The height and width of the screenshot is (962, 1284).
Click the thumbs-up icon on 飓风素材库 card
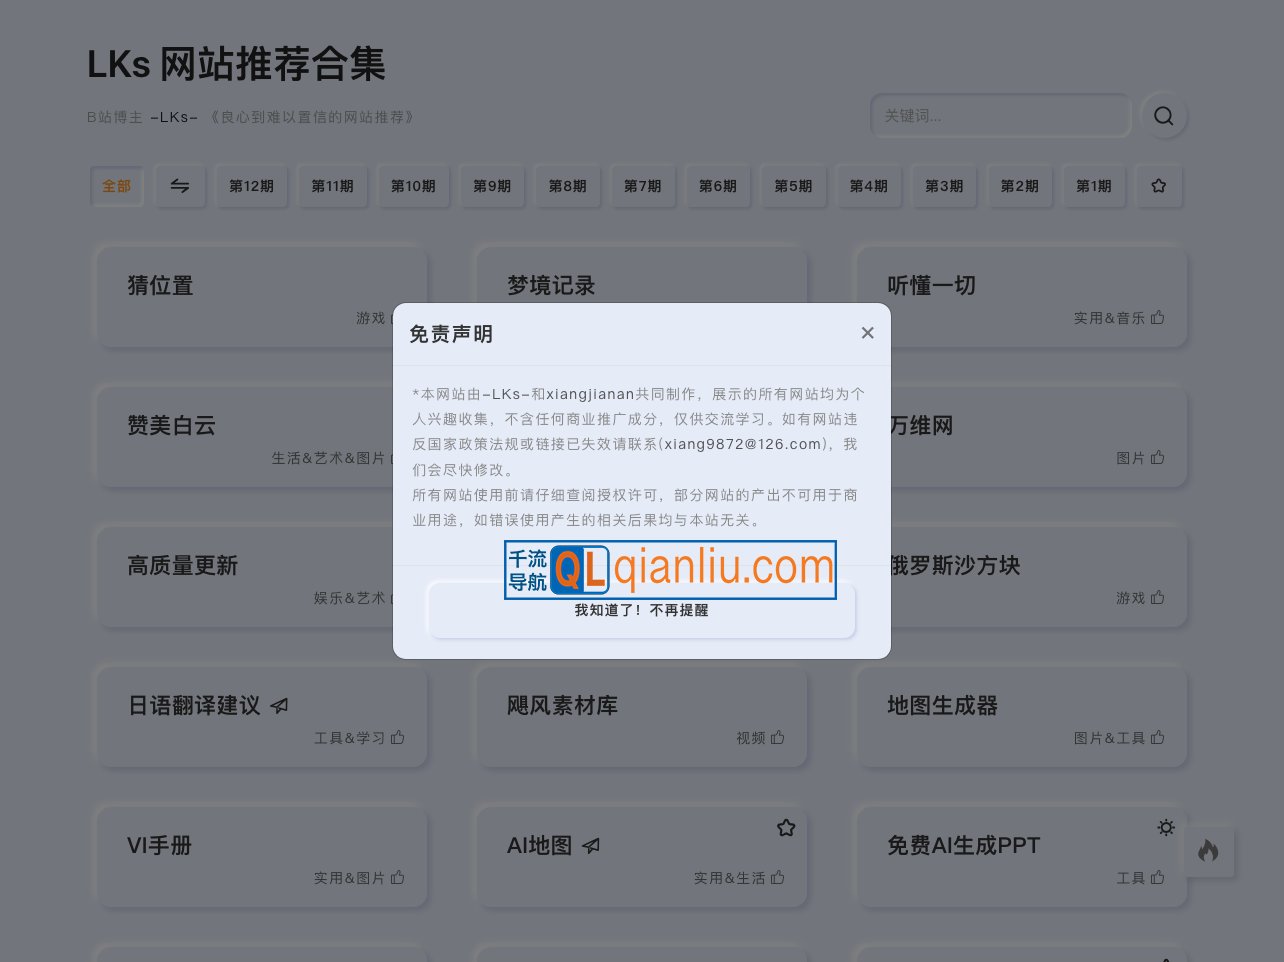pos(778,737)
